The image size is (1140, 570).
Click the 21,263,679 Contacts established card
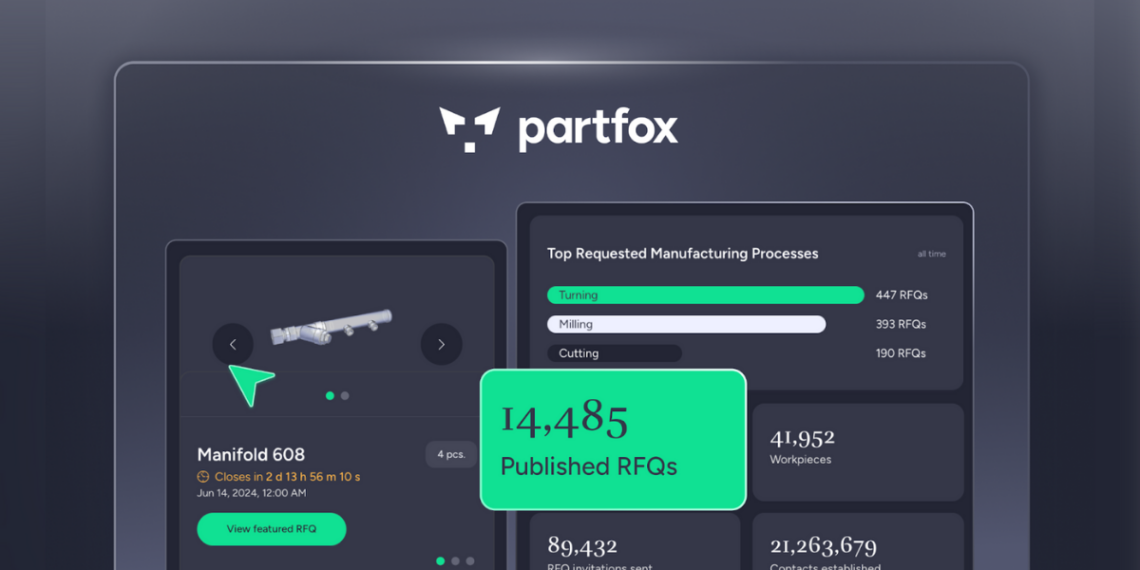858,542
